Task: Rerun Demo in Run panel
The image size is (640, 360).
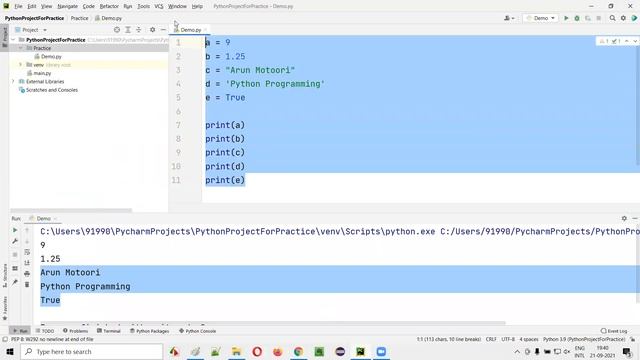Action: point(15,230)
